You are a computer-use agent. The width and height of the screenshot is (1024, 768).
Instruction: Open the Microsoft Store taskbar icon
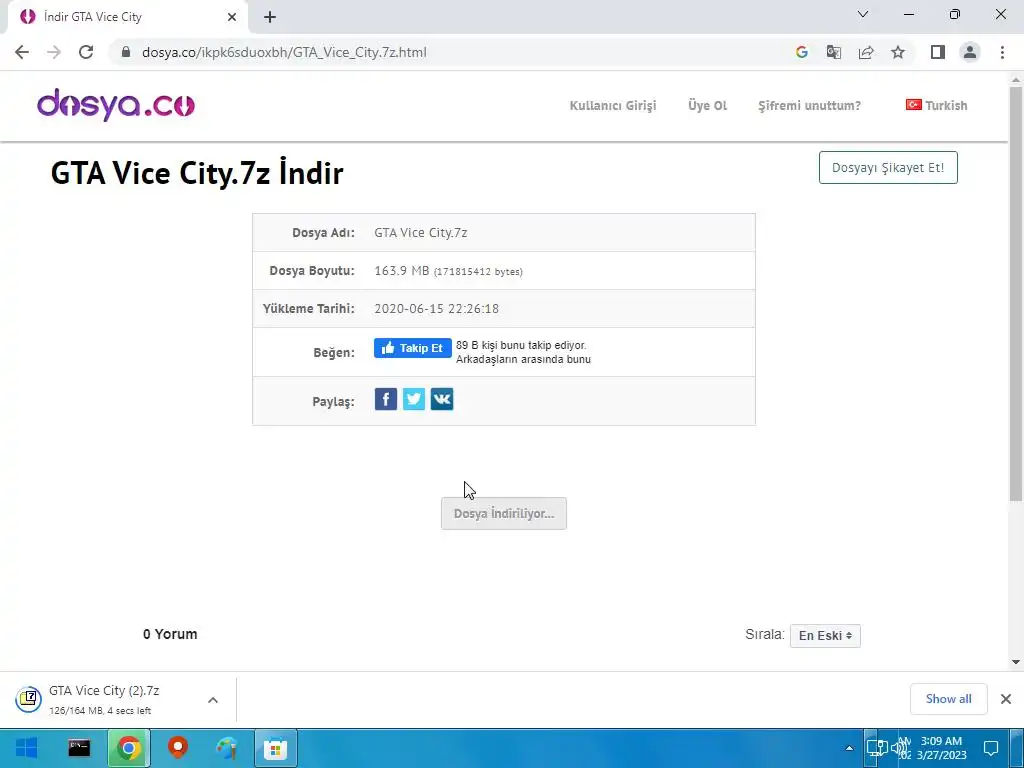click(276, 748)
